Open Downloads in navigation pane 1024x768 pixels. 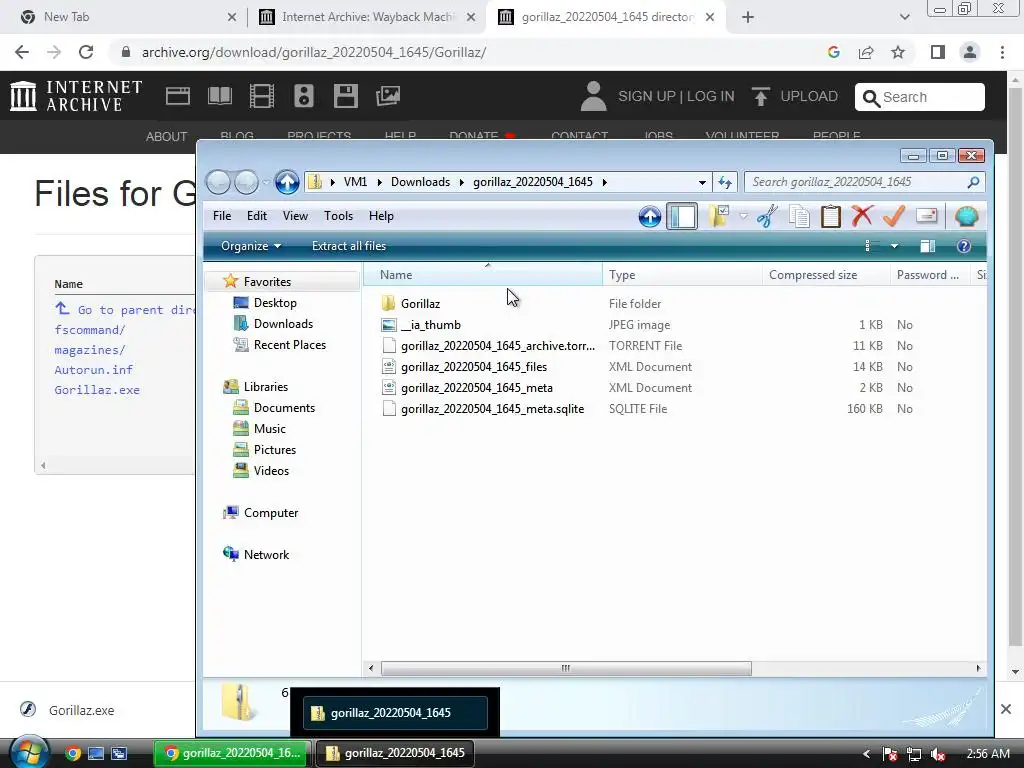click(x=283, y=324)
